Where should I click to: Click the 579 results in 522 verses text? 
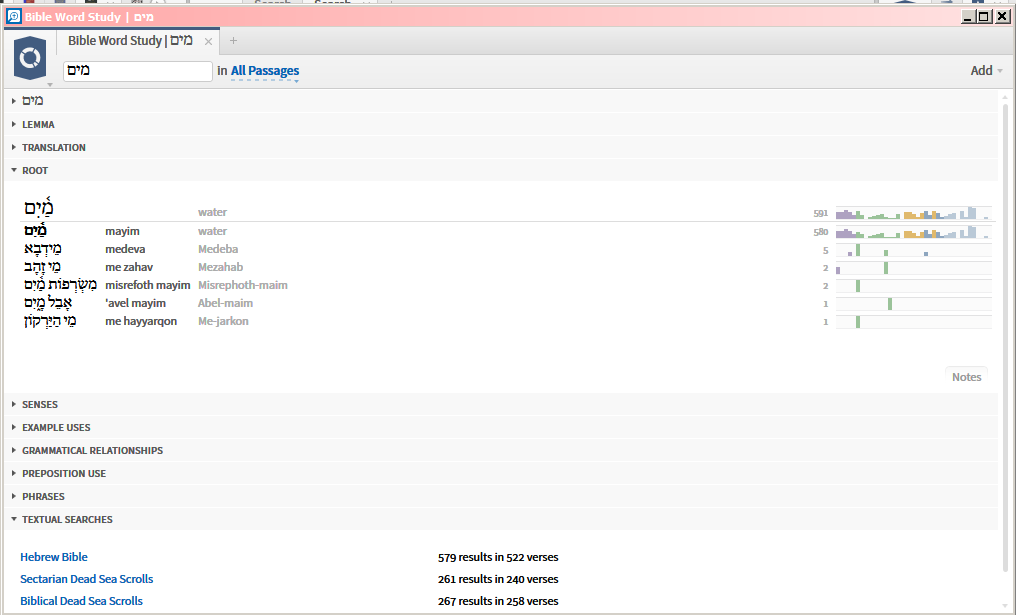click(x=498, y=557)
